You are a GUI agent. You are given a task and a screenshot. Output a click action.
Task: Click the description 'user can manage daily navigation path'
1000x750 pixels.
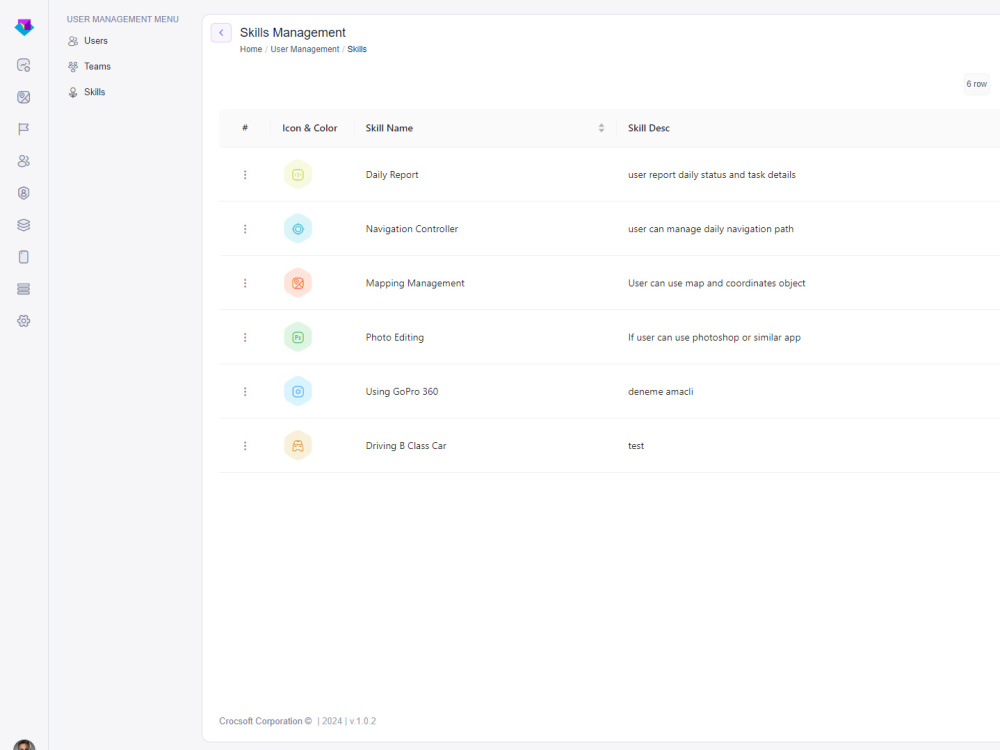tap(710, 229)
